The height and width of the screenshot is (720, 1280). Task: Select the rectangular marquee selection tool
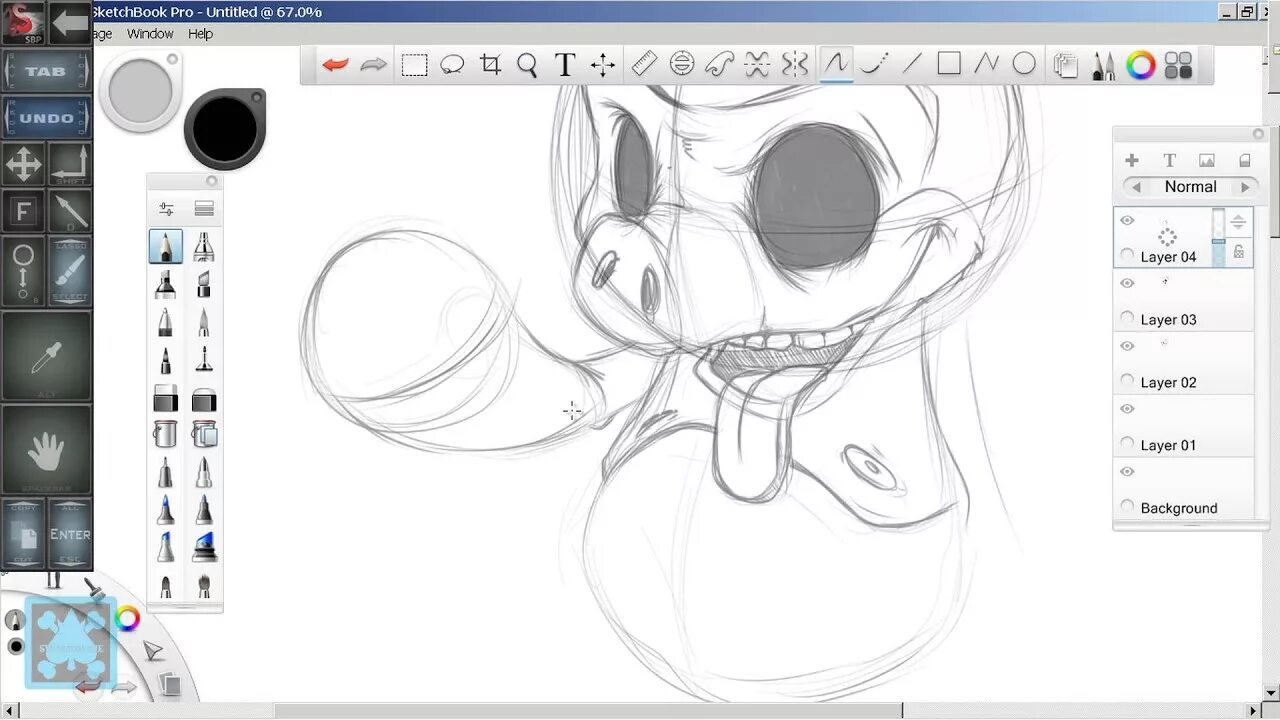(x=414, y=65)
